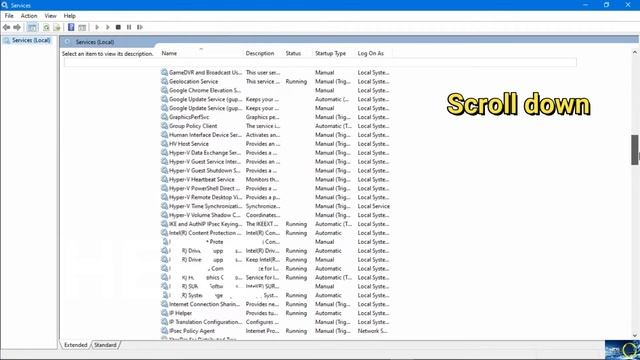Select Hyper-V Remote Desktop Virtualization service name
Image resolution: width=640 pixels, height=360 pixels.
(205, 198)
